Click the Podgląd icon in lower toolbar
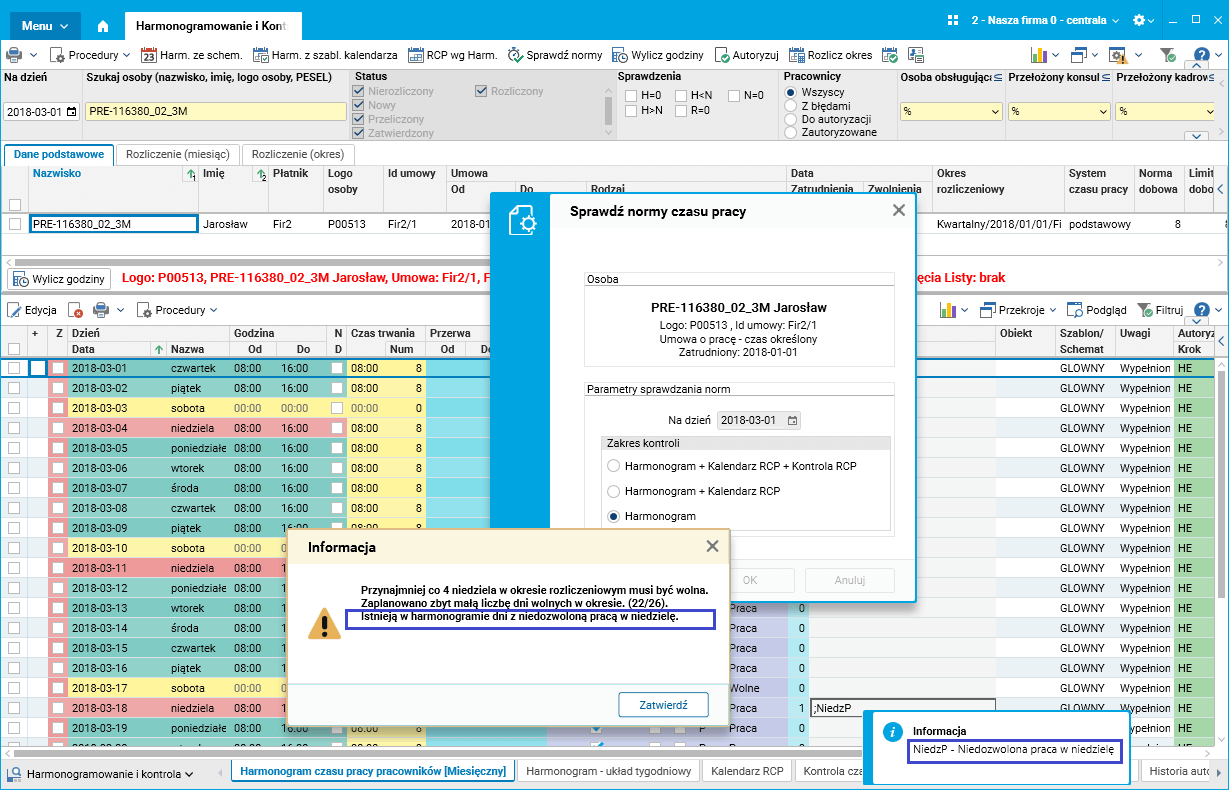This screenshot has width=1229, height=790. [1075, 310]
